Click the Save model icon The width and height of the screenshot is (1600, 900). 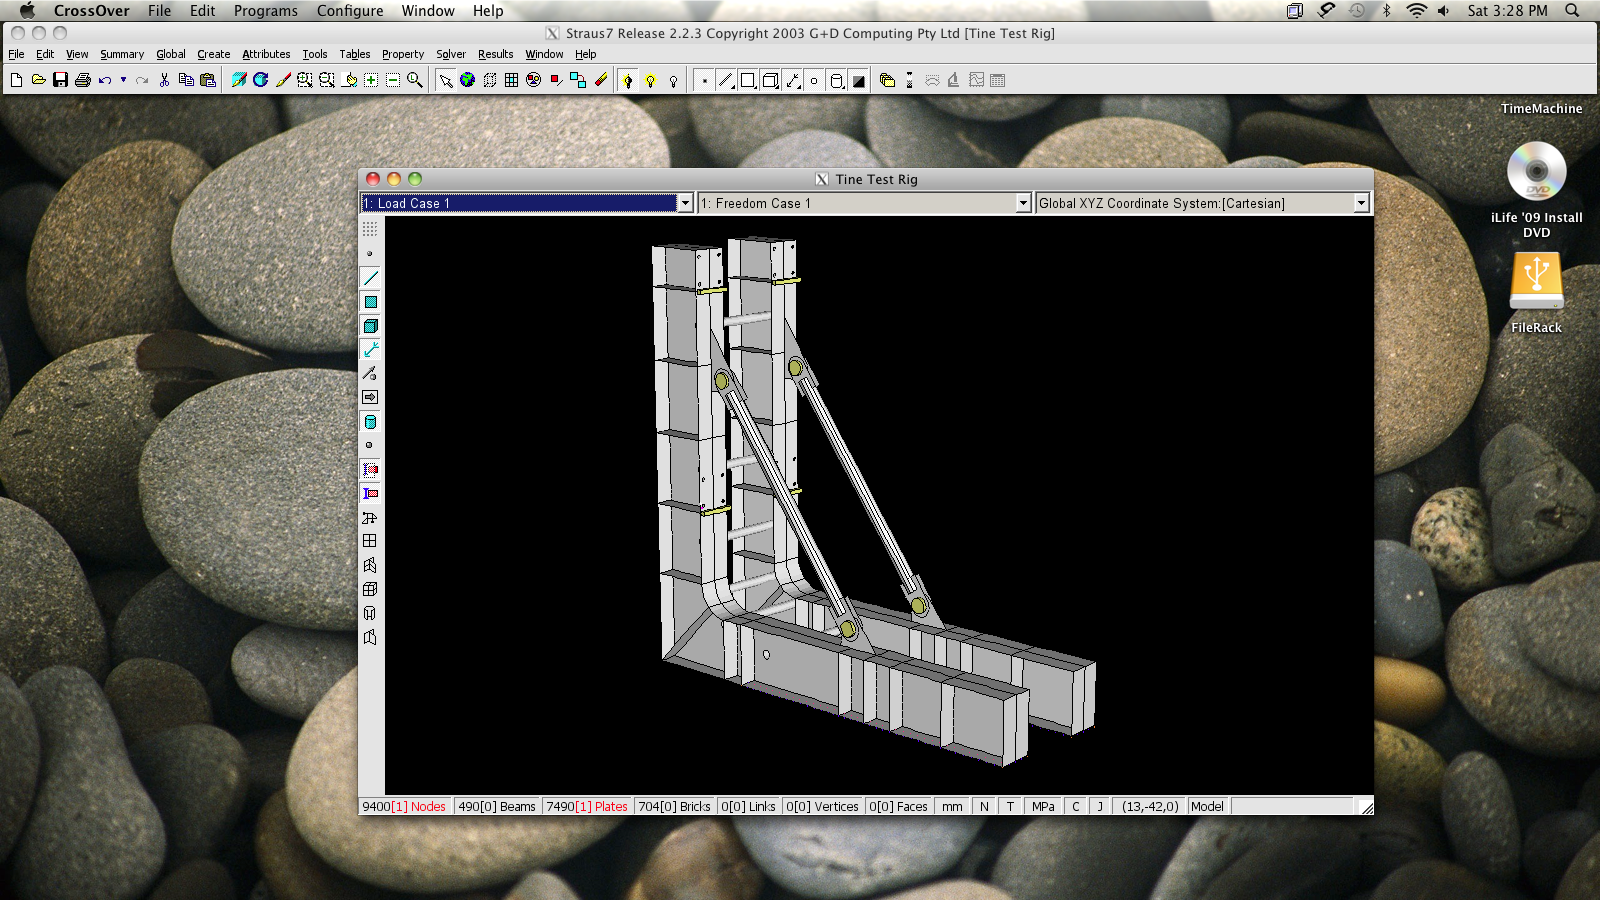(60, 80)
